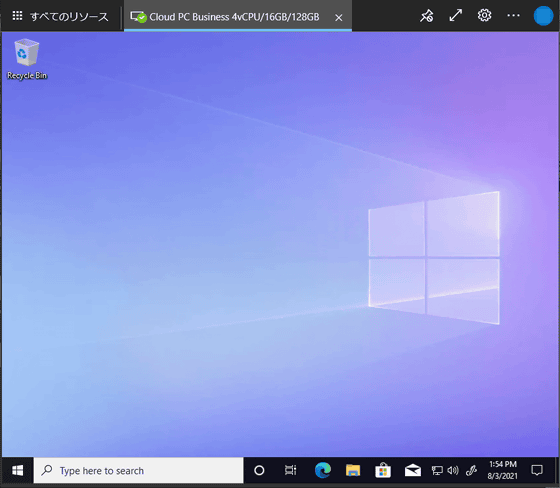This screenshot has height=488, width=560.
Task: Open Microsoft Store from the taskbar
Action: point(383,470)
